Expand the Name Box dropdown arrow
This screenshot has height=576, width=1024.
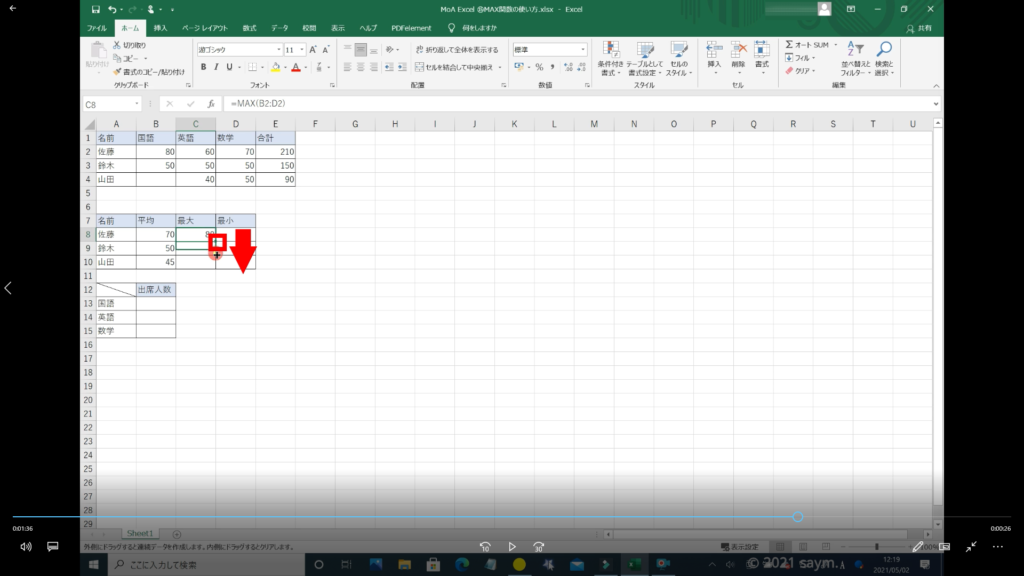click(x=137, y=104)
